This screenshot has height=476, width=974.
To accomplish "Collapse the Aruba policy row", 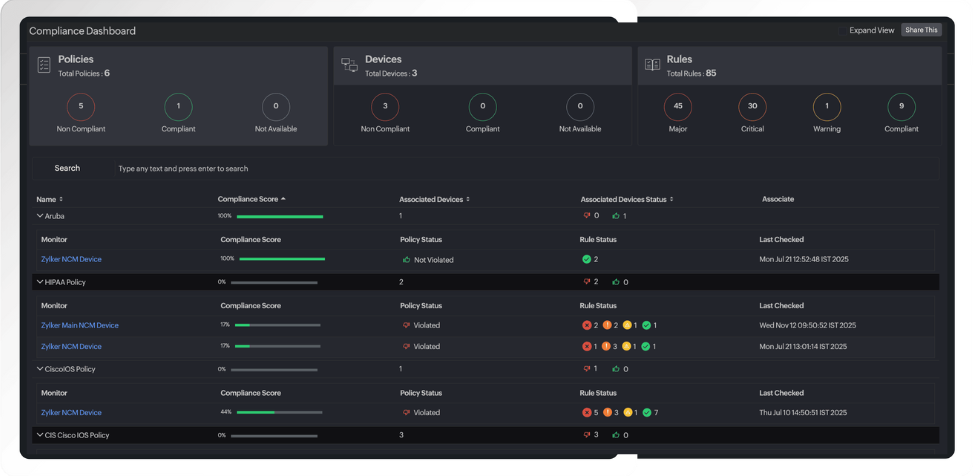I will coord(40,216).
